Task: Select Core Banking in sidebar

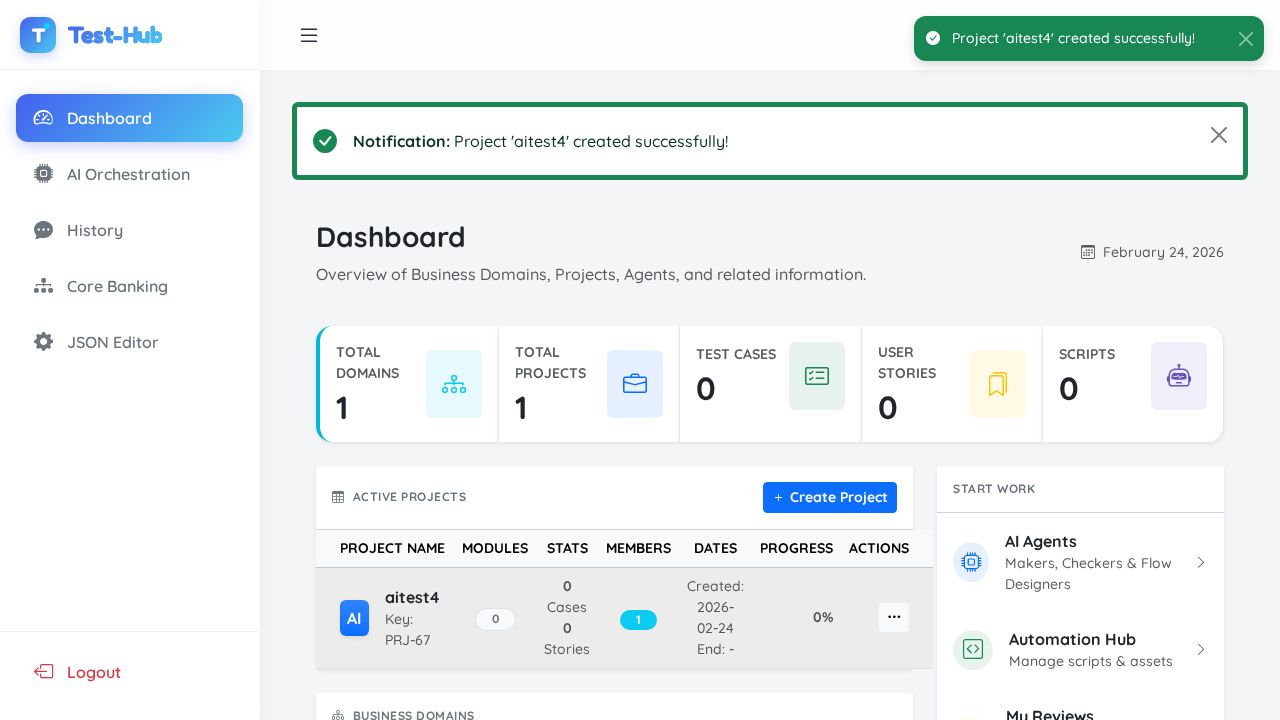Action: point(117,286)
